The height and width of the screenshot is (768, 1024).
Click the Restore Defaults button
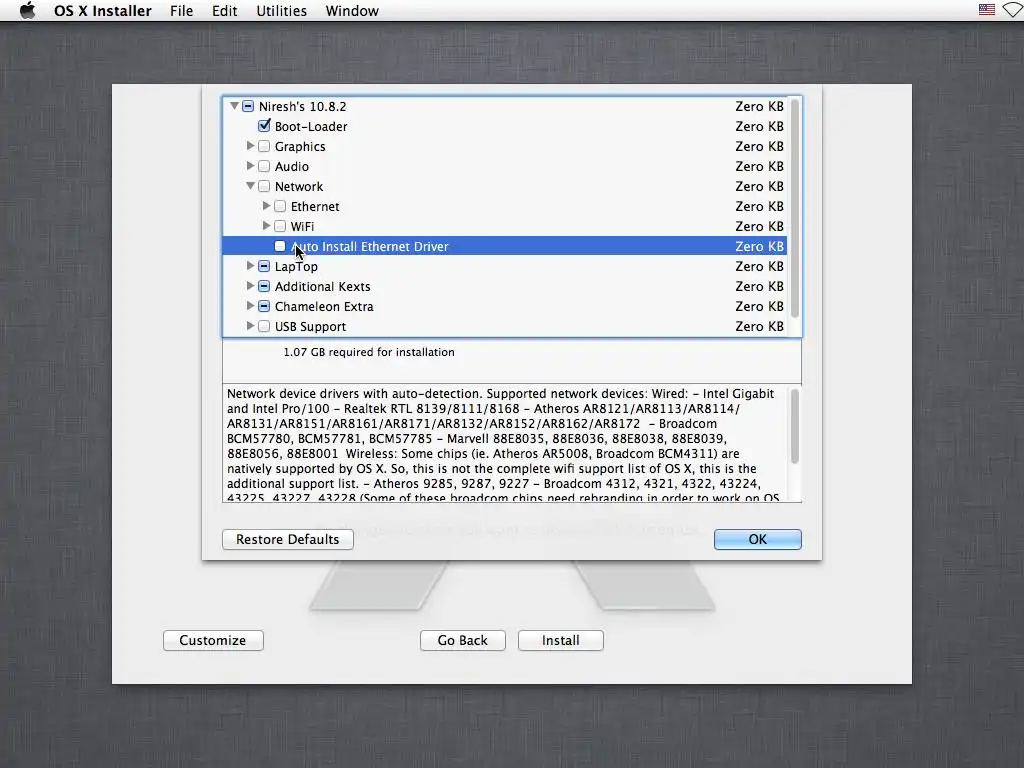tap(287, 539)
